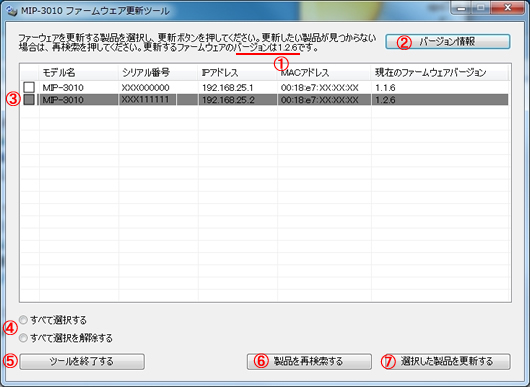Minimize the firmware update tool window
The width and height of the screenshot is (530, 387).
461,8
